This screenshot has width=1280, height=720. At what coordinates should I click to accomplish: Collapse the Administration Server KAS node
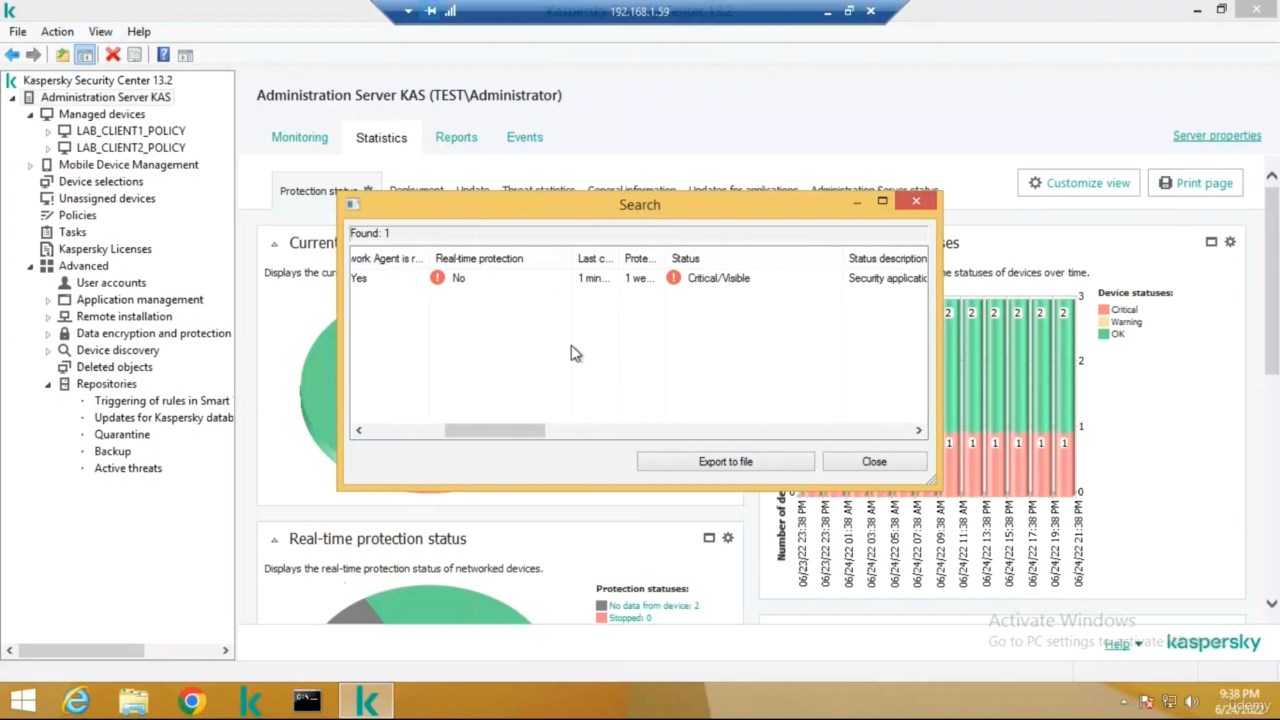point(12,97)
